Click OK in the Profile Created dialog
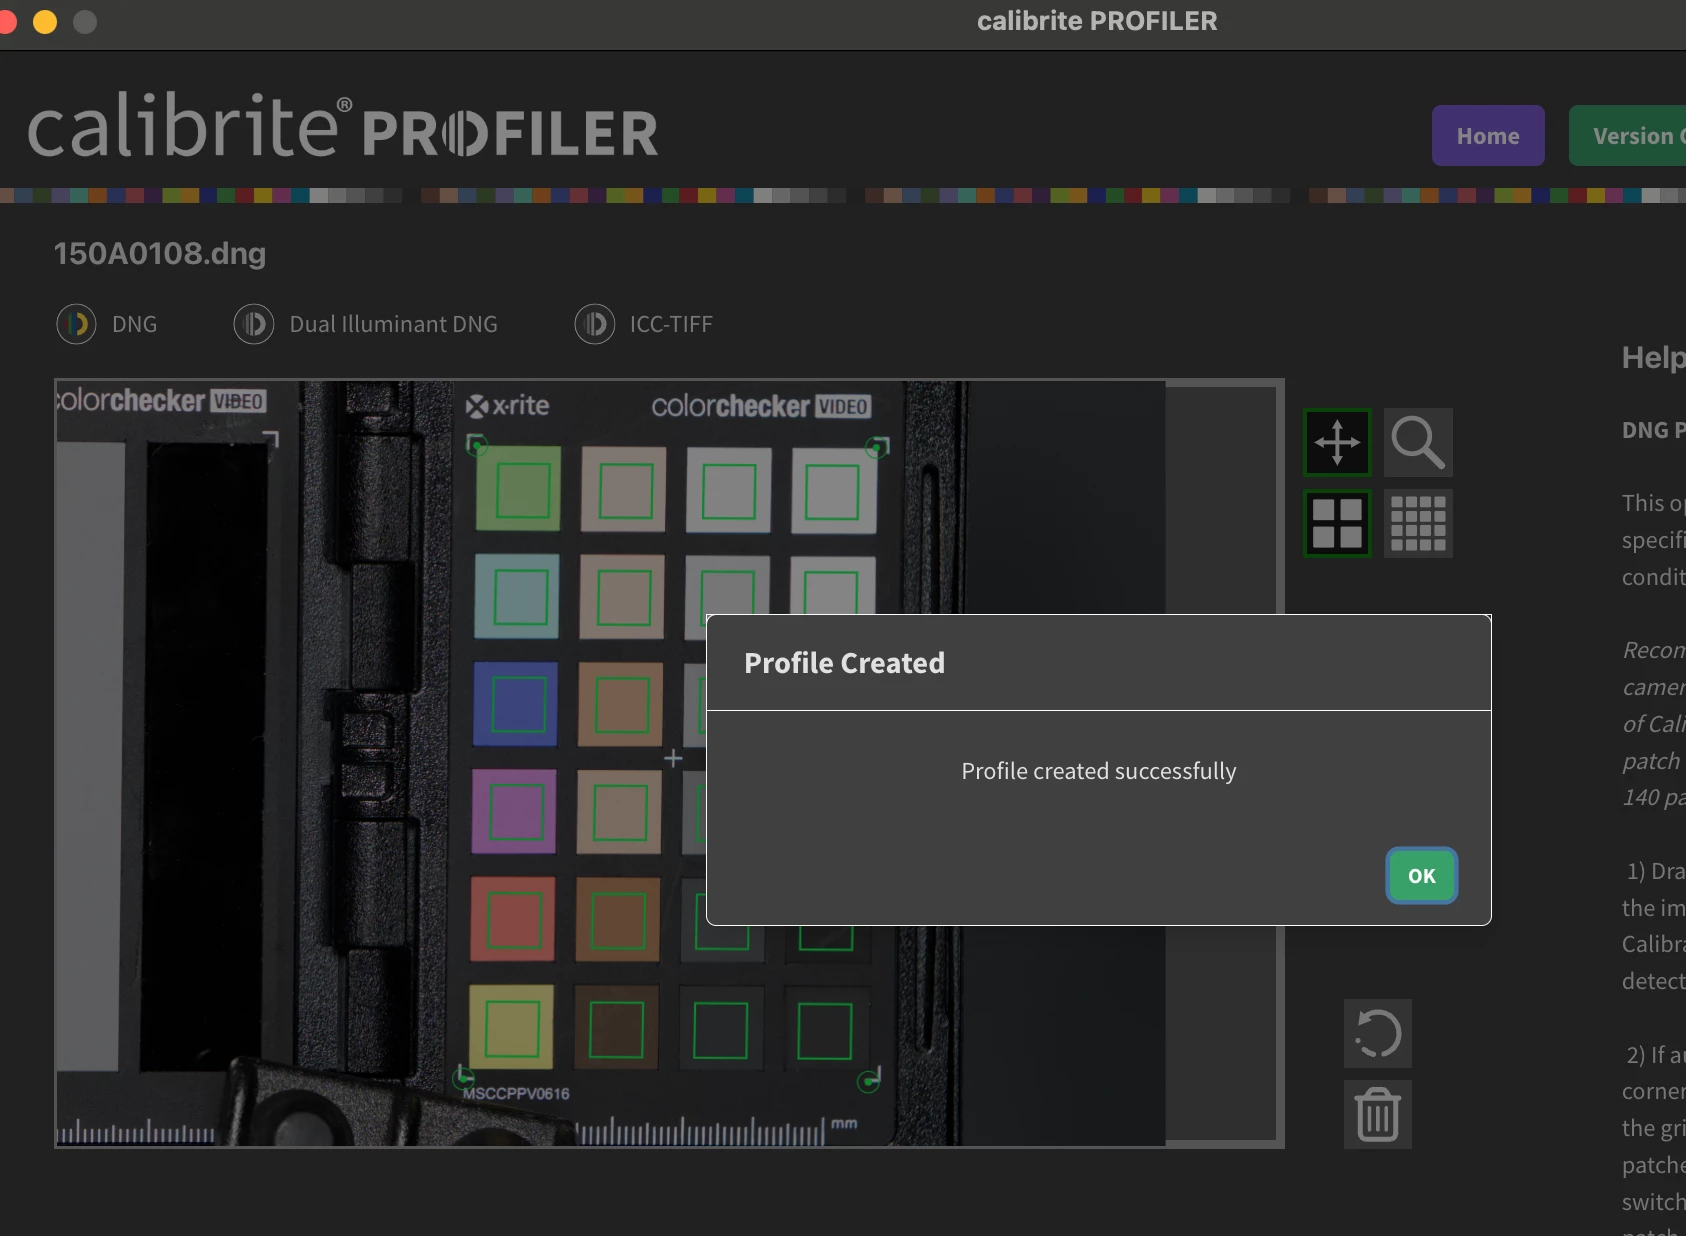 coord(1421,876)
